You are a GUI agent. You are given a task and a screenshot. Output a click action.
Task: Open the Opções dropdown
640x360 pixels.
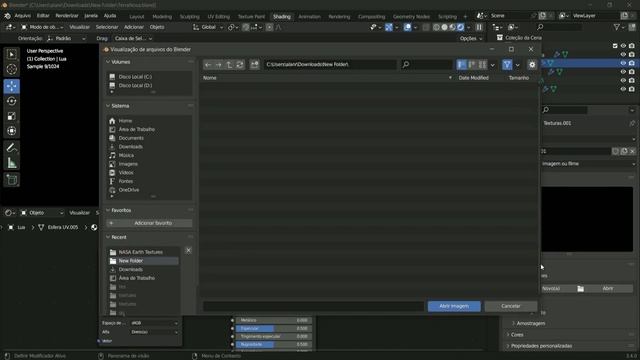[471, 38]
